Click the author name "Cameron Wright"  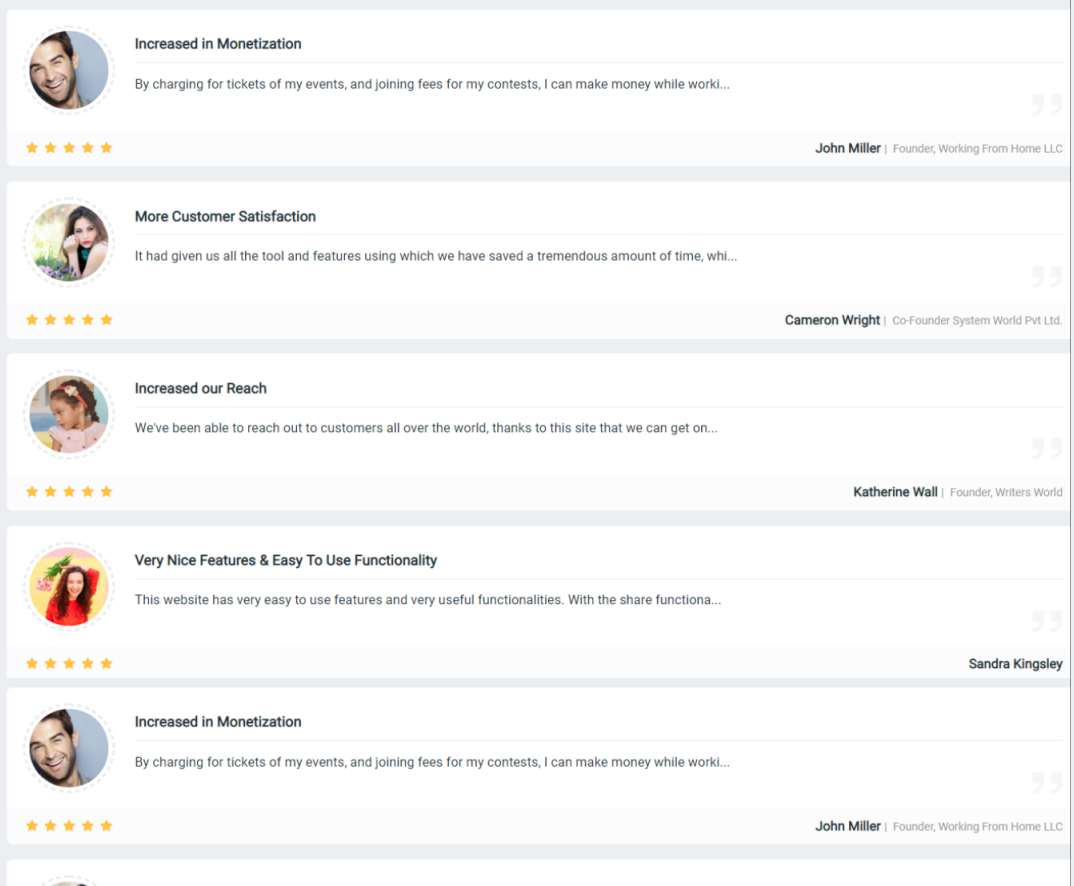tap(832, 320)
